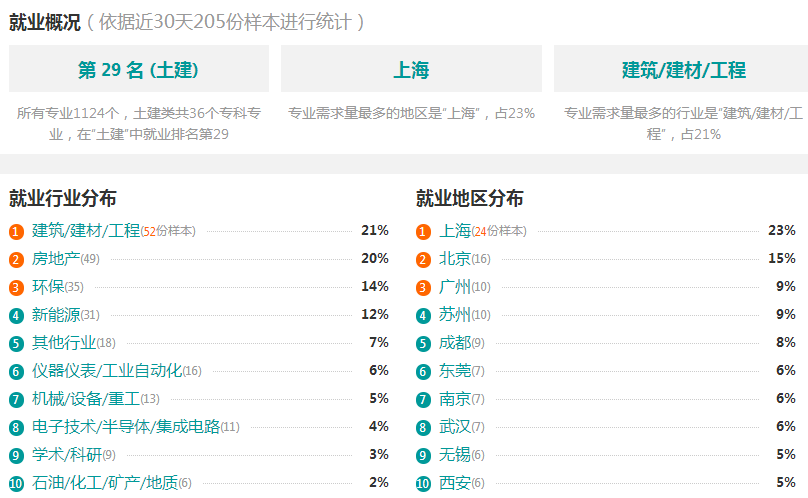Open the 仪器仪表/工业自动化 industry link
The width and height of the screenshot is (808, 498).
coord(107,371)
